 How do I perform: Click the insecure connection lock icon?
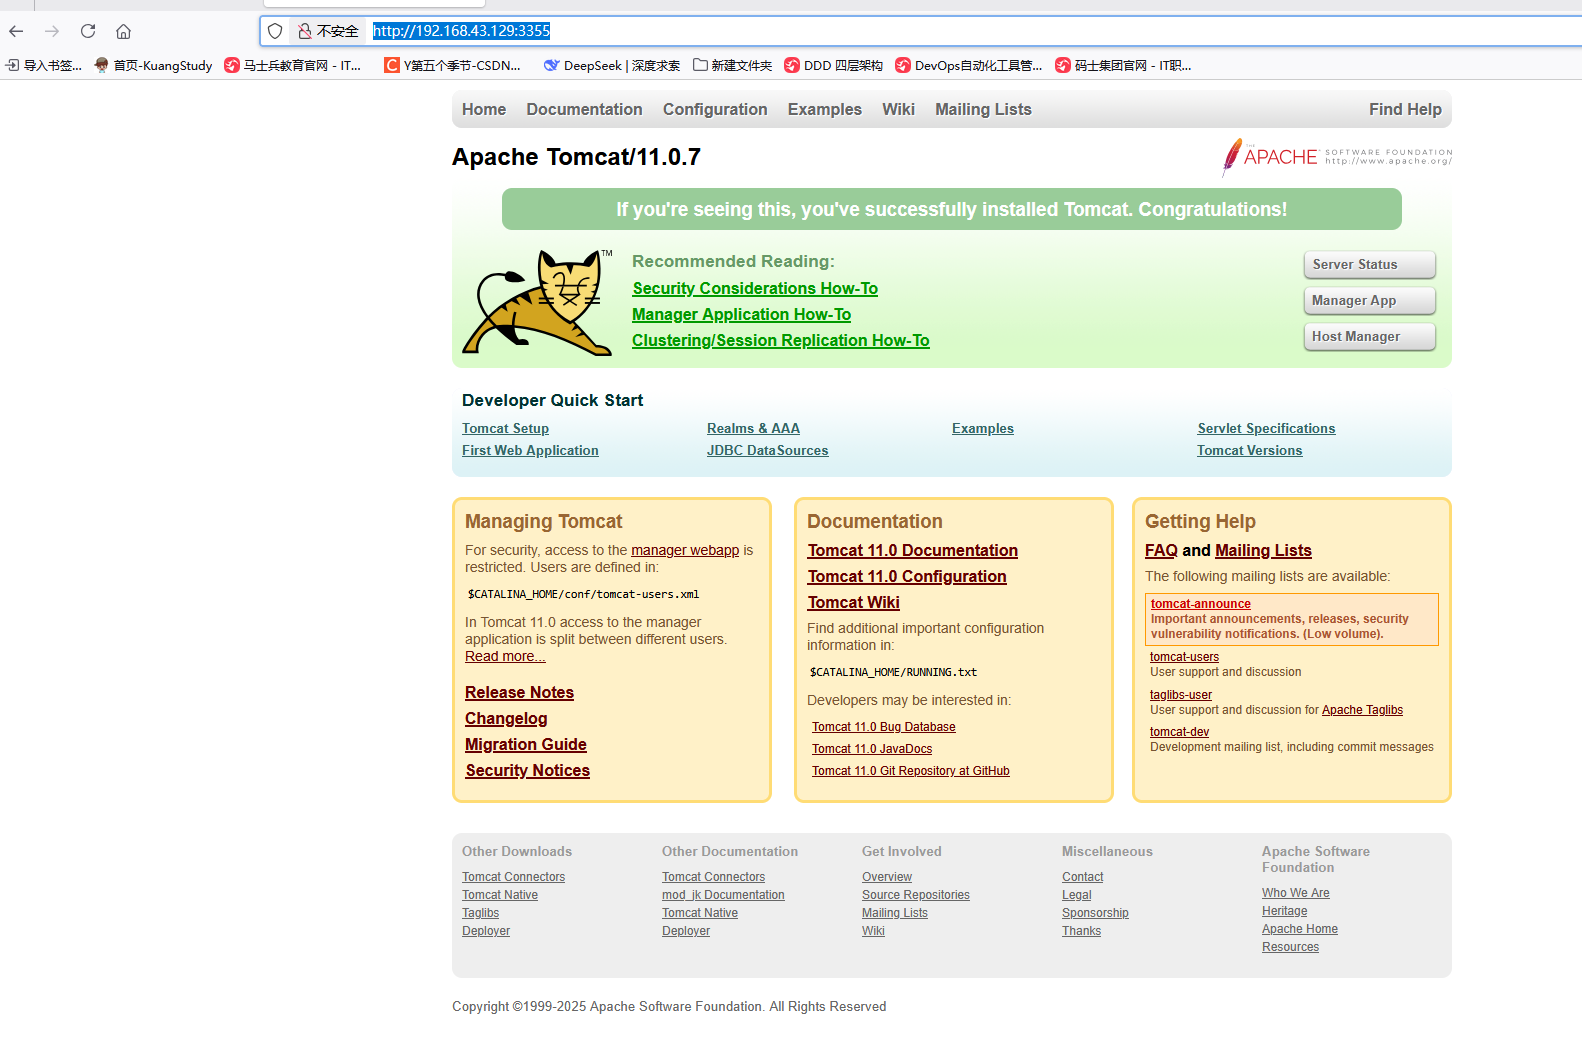click(x=305, y=31)
